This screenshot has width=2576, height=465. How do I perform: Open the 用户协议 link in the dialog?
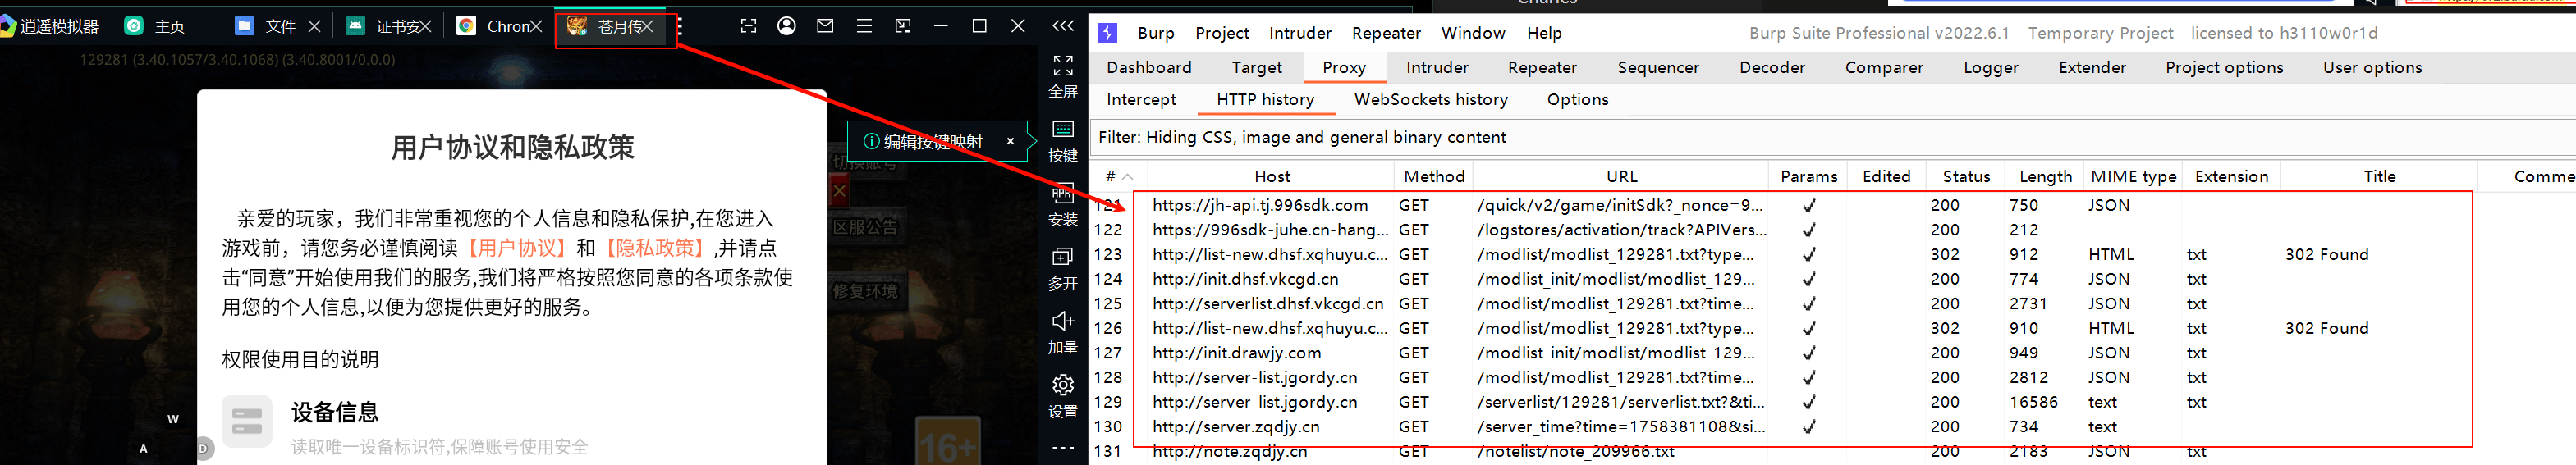pyautogui.click(x=518, y=248)
